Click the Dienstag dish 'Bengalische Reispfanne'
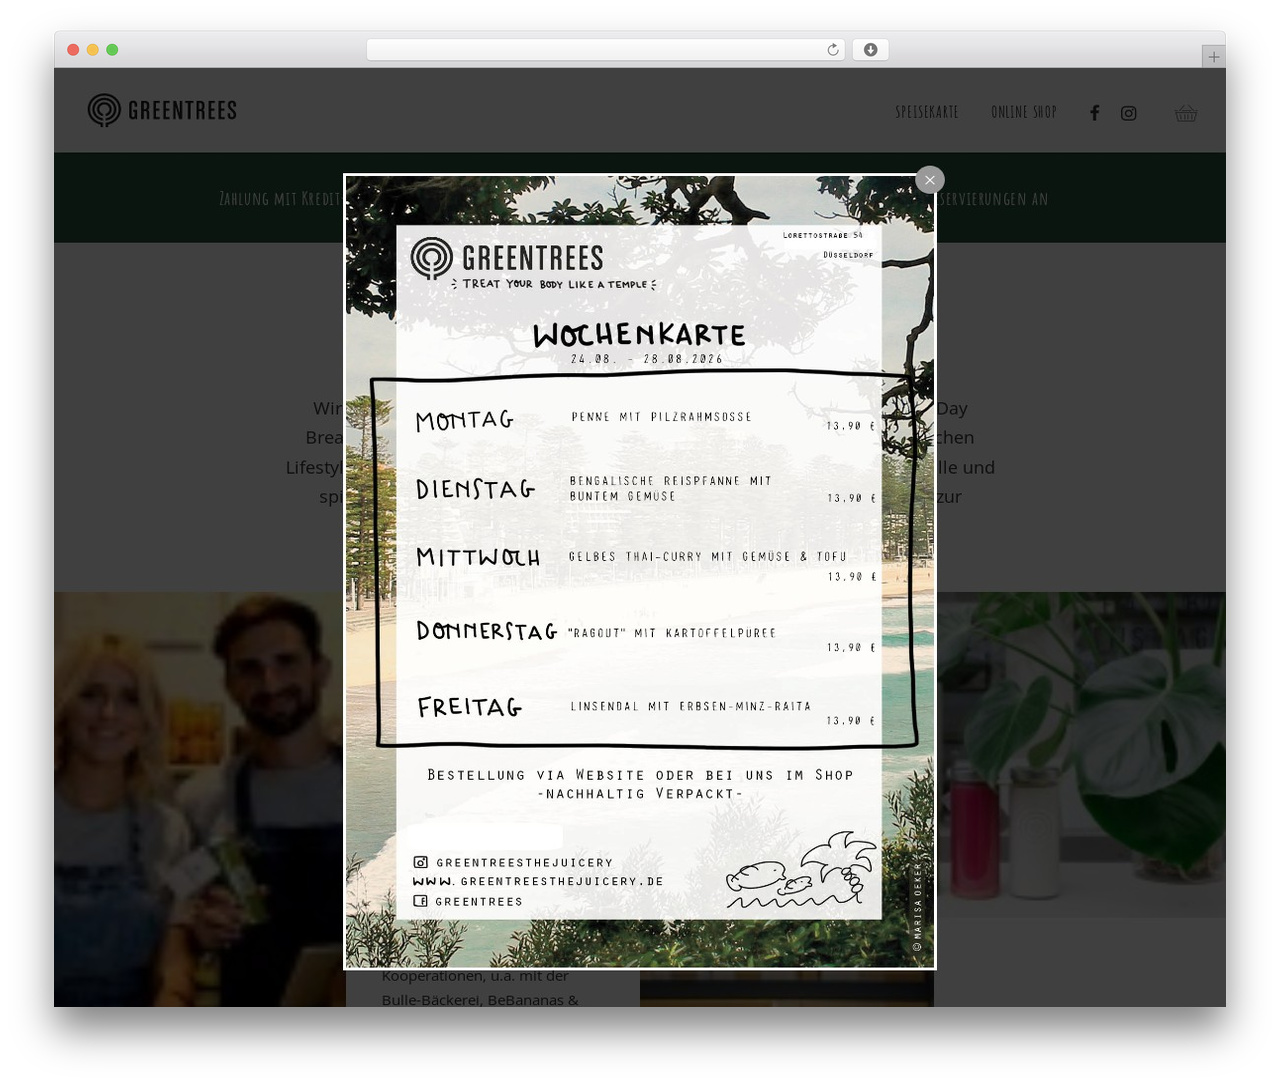This screenshot has width=1280, height=1084. click(671, 488)
